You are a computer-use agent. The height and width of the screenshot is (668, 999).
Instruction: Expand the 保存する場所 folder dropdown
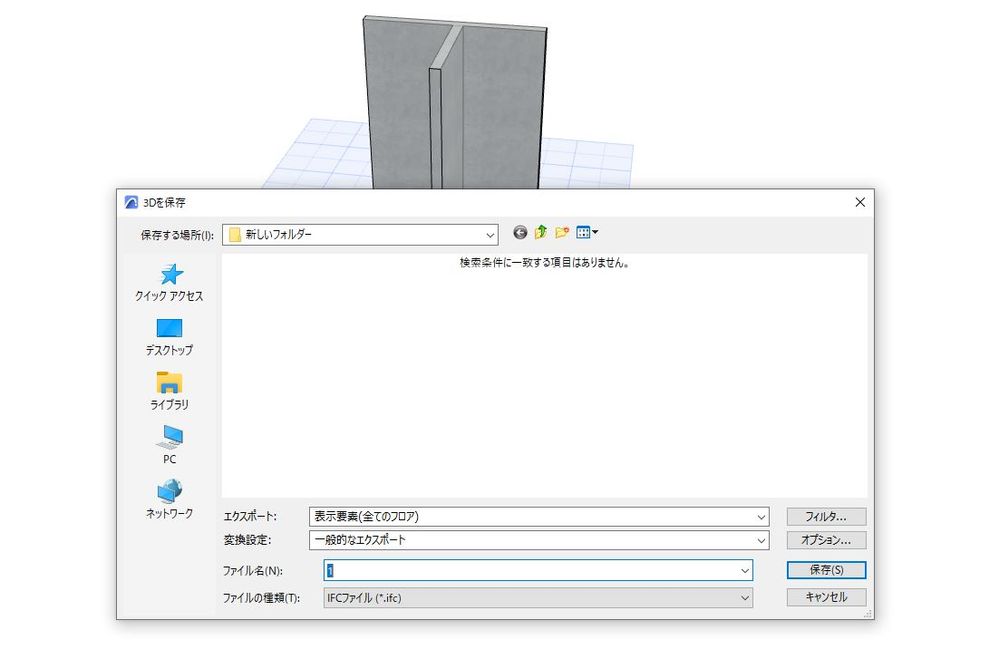pos(490,235)
